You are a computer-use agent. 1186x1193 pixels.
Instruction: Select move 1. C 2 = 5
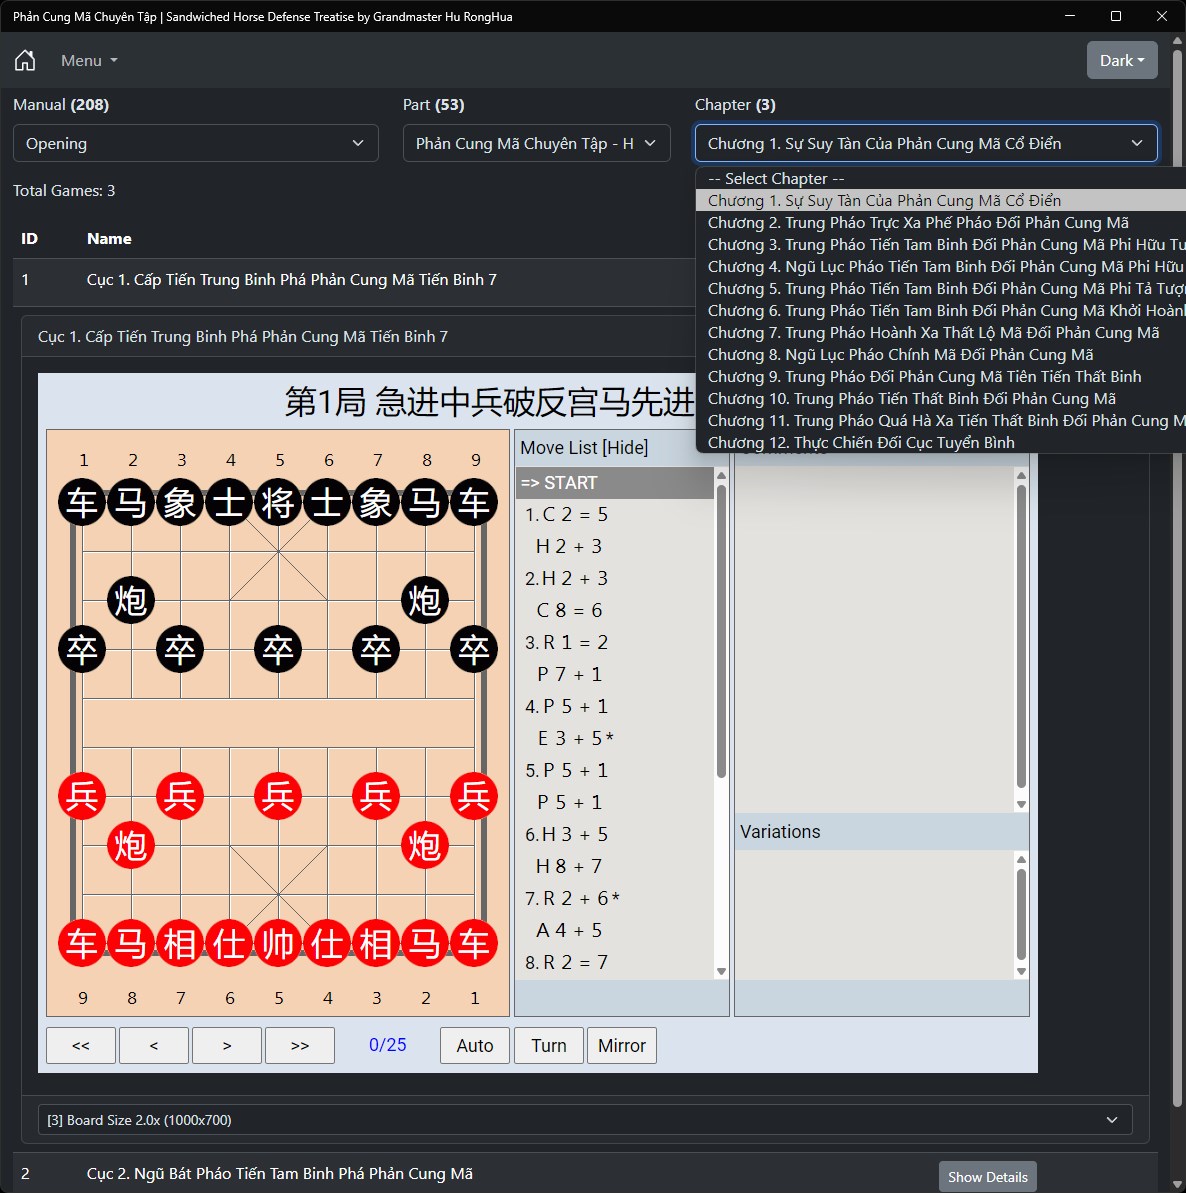(x=615, y=515)
